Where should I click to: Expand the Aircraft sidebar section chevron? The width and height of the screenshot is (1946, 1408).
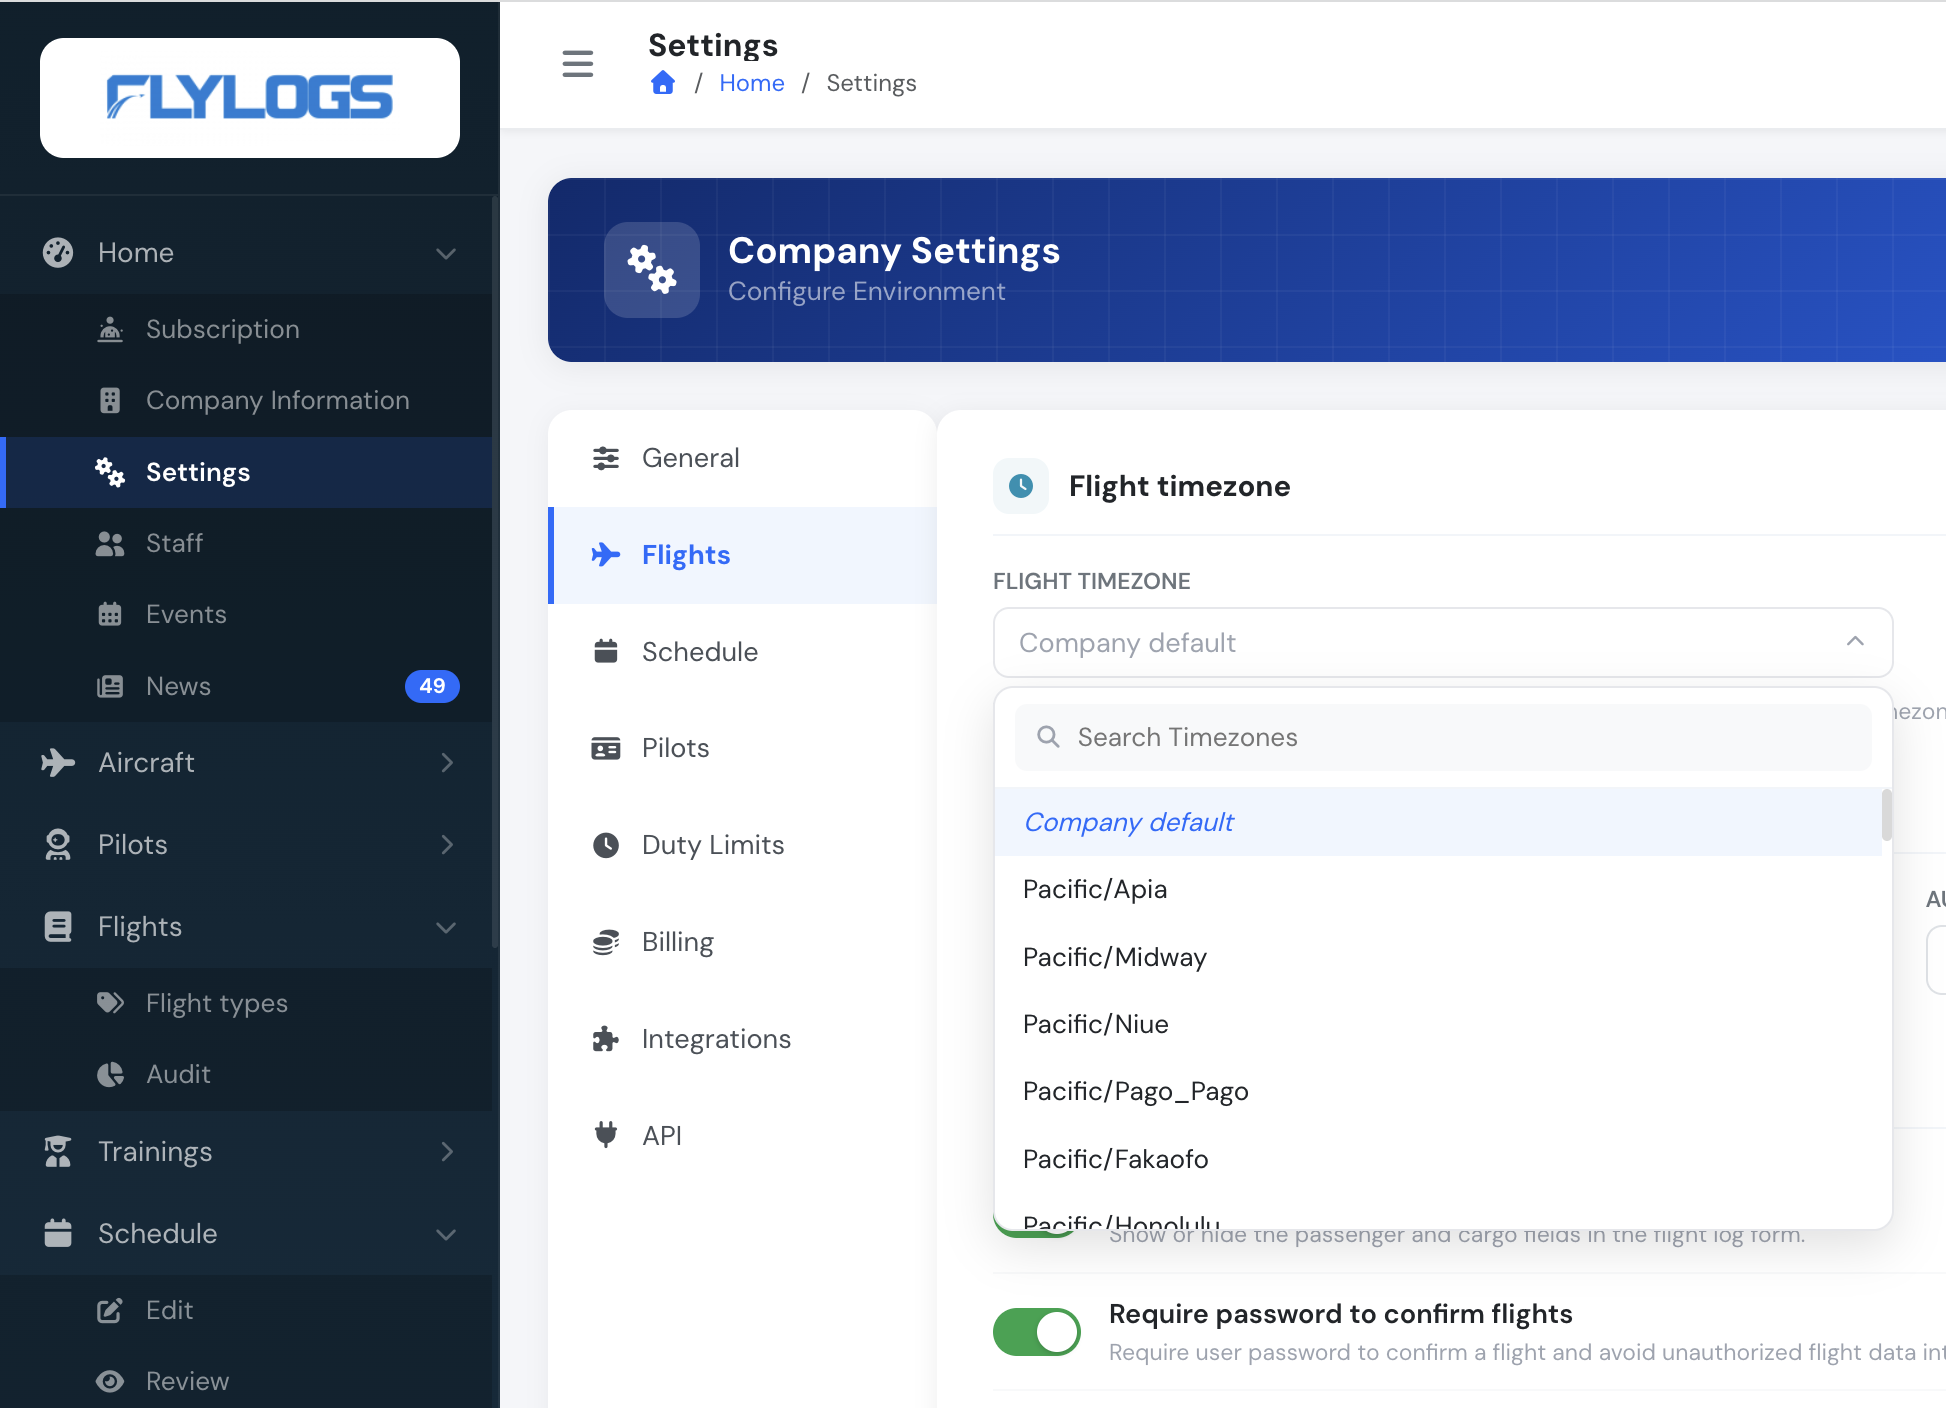[x=446, y=763]
